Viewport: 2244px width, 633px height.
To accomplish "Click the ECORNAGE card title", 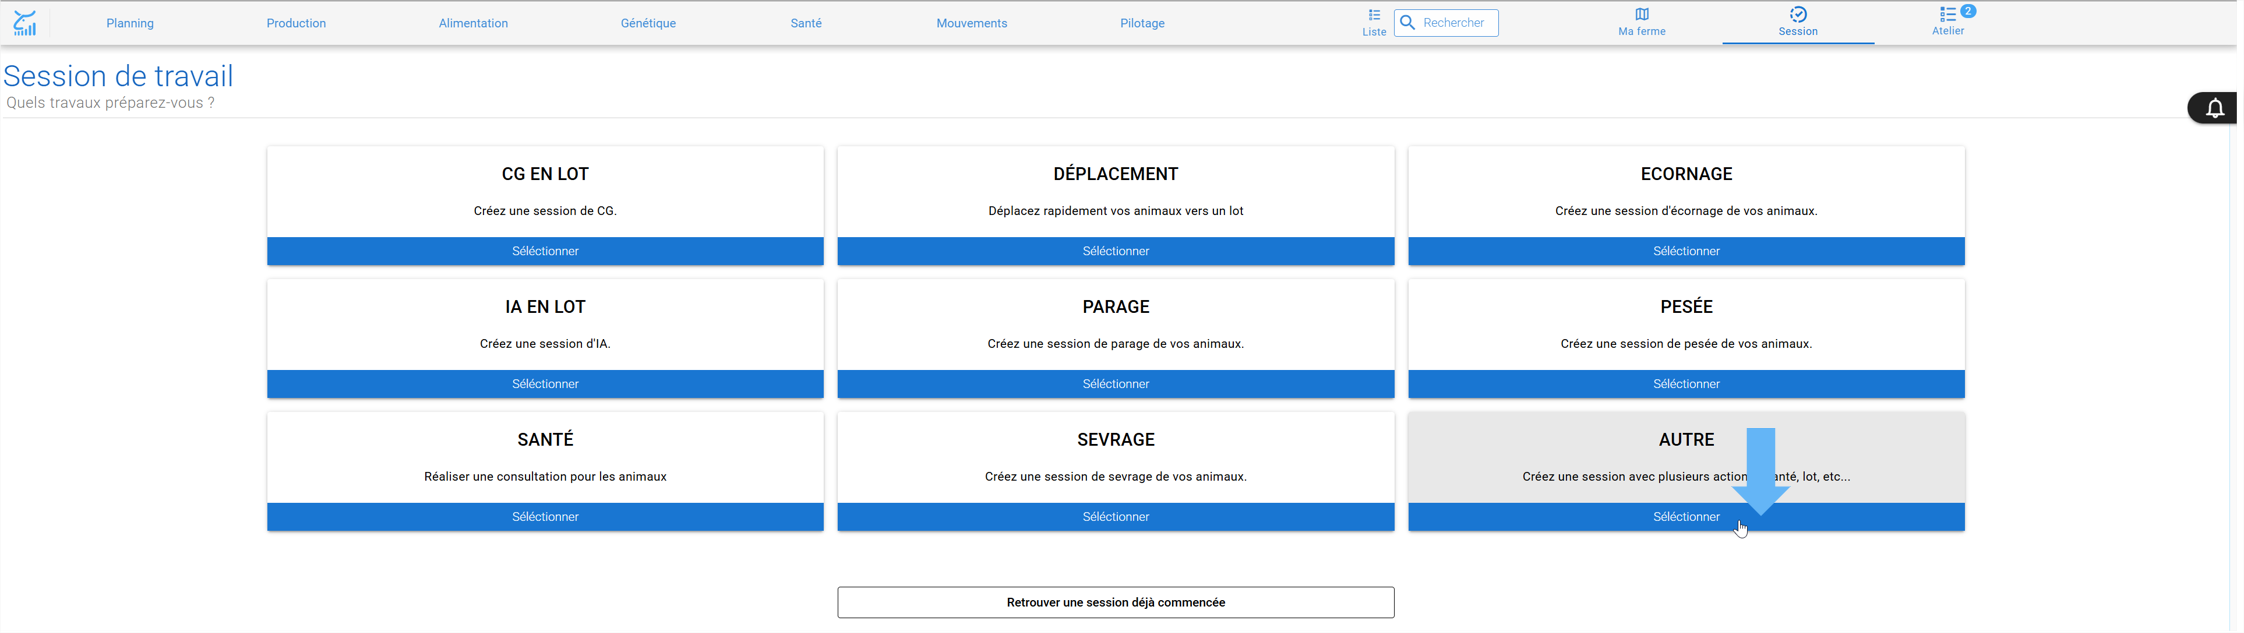I will pyautogui.click(x=1686, y=174).
